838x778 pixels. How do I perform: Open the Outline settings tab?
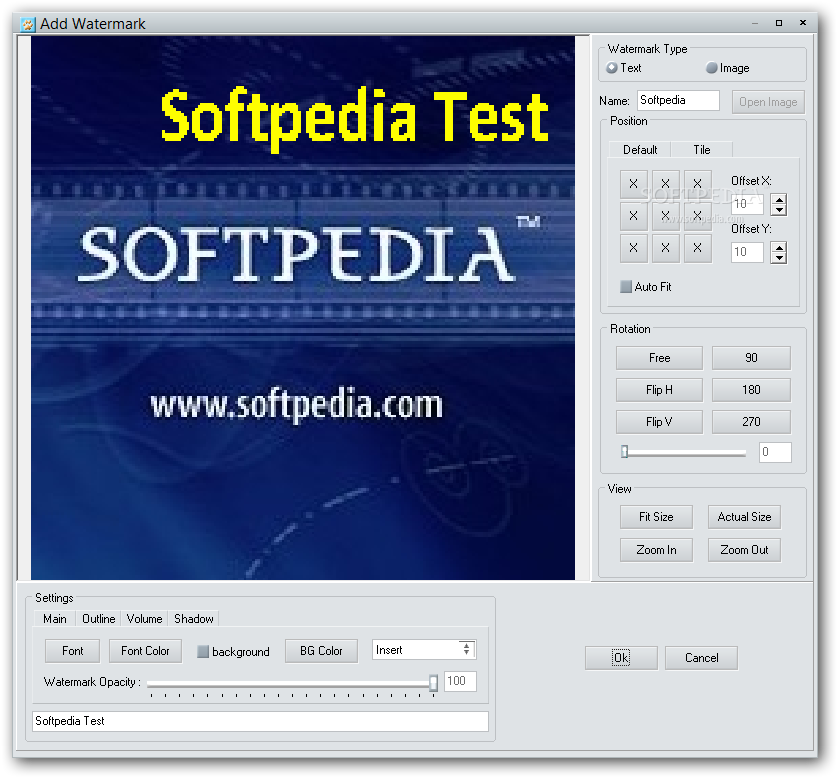coord(98,619)
